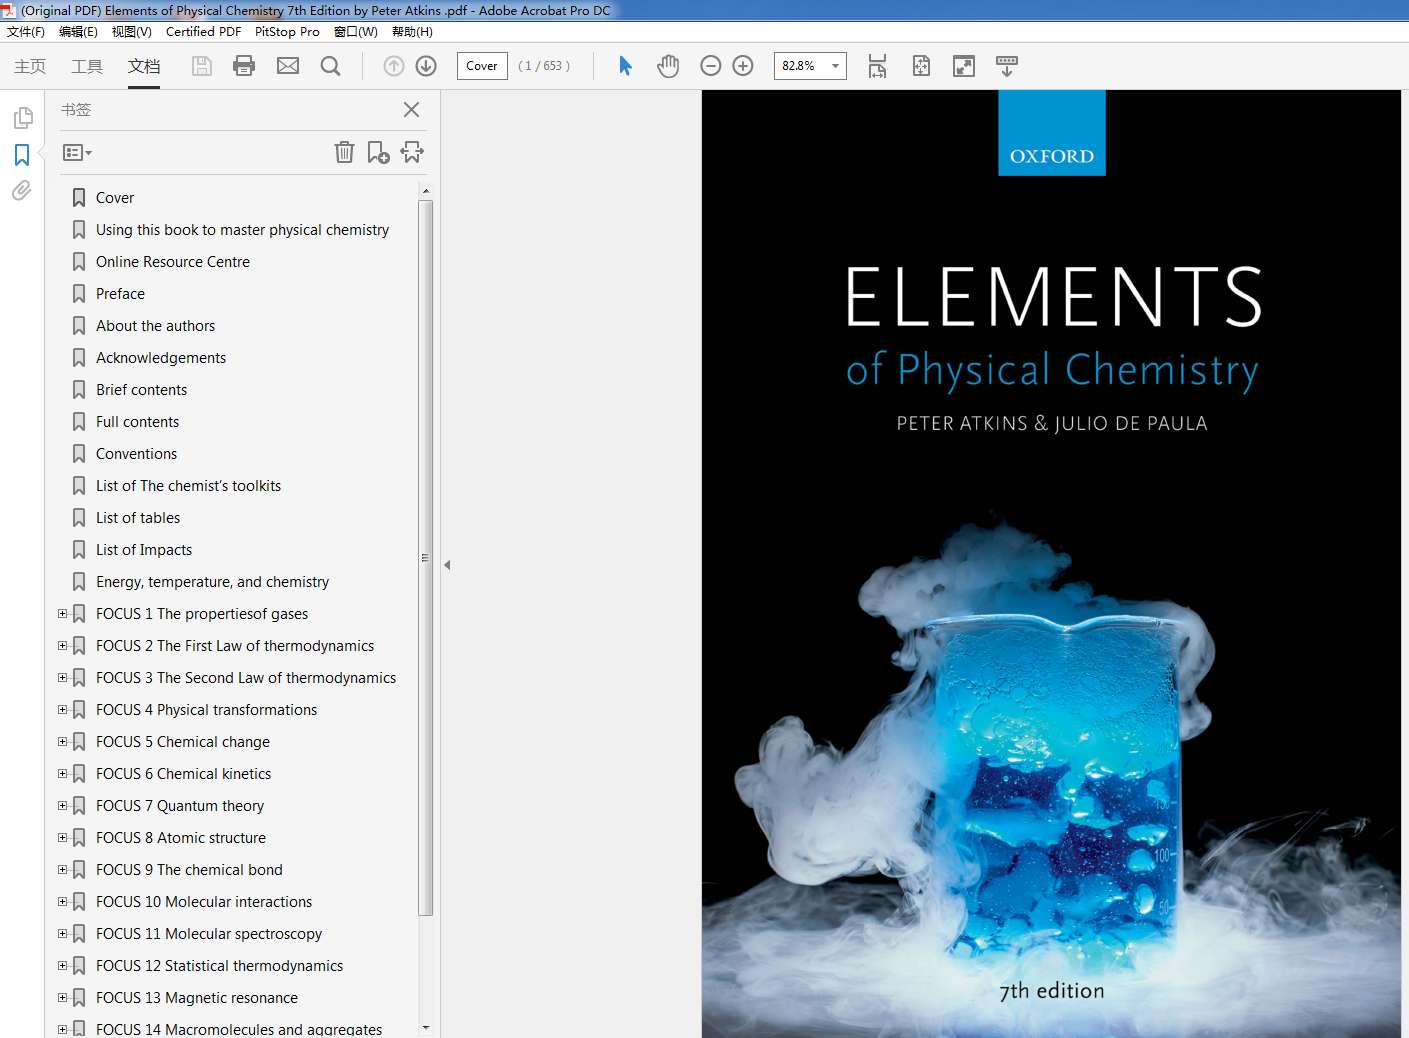
Task: Toggle continuous scrolling page display
Action: (1007, 65)
